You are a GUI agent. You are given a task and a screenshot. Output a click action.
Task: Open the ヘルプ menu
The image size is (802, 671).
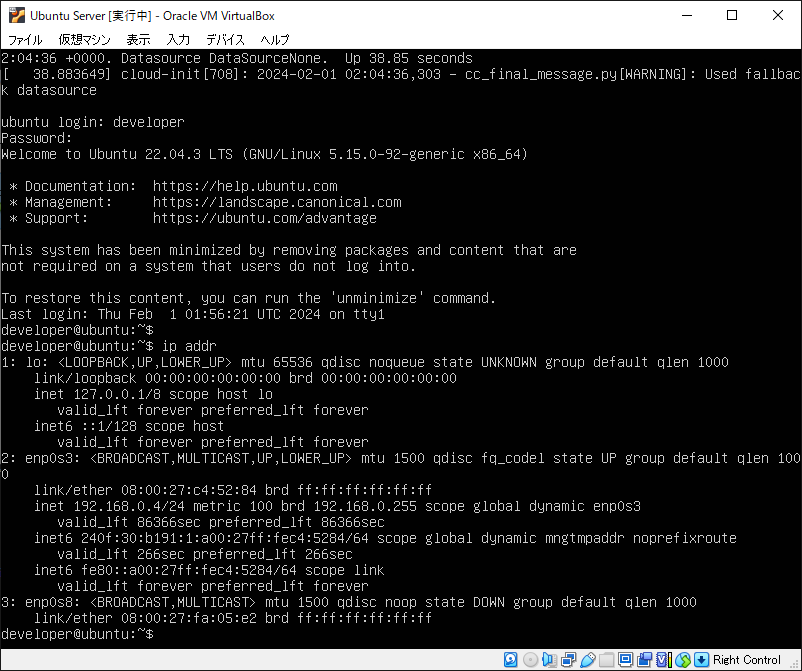click(x=275, y=39)
